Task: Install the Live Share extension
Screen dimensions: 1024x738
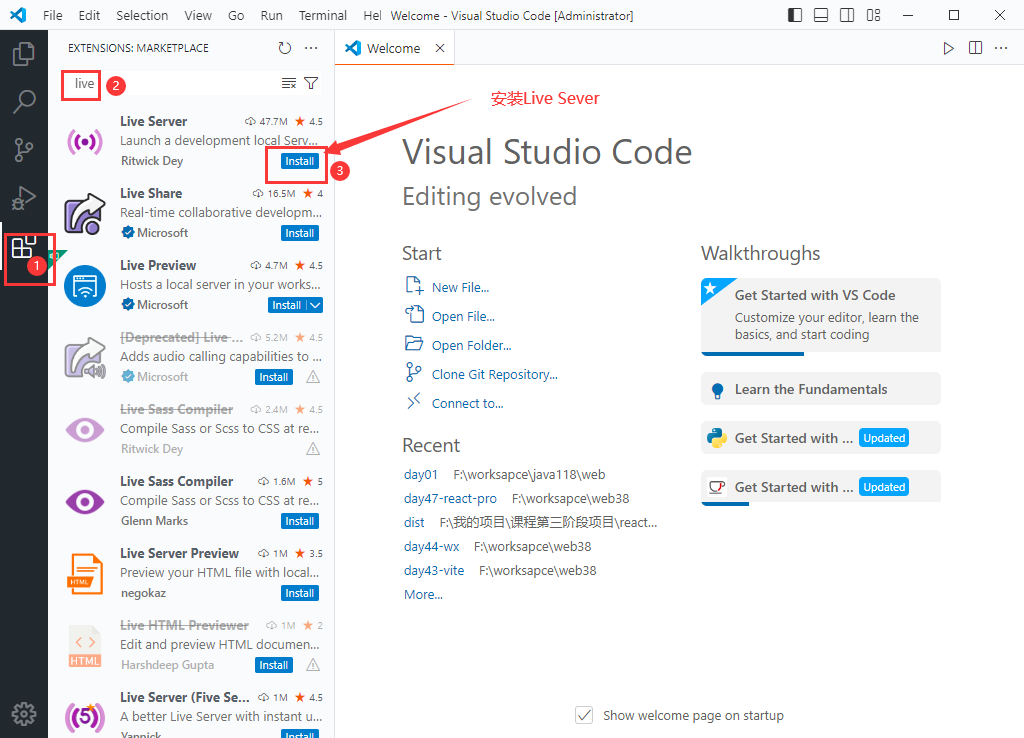Action: pos(300,233)
